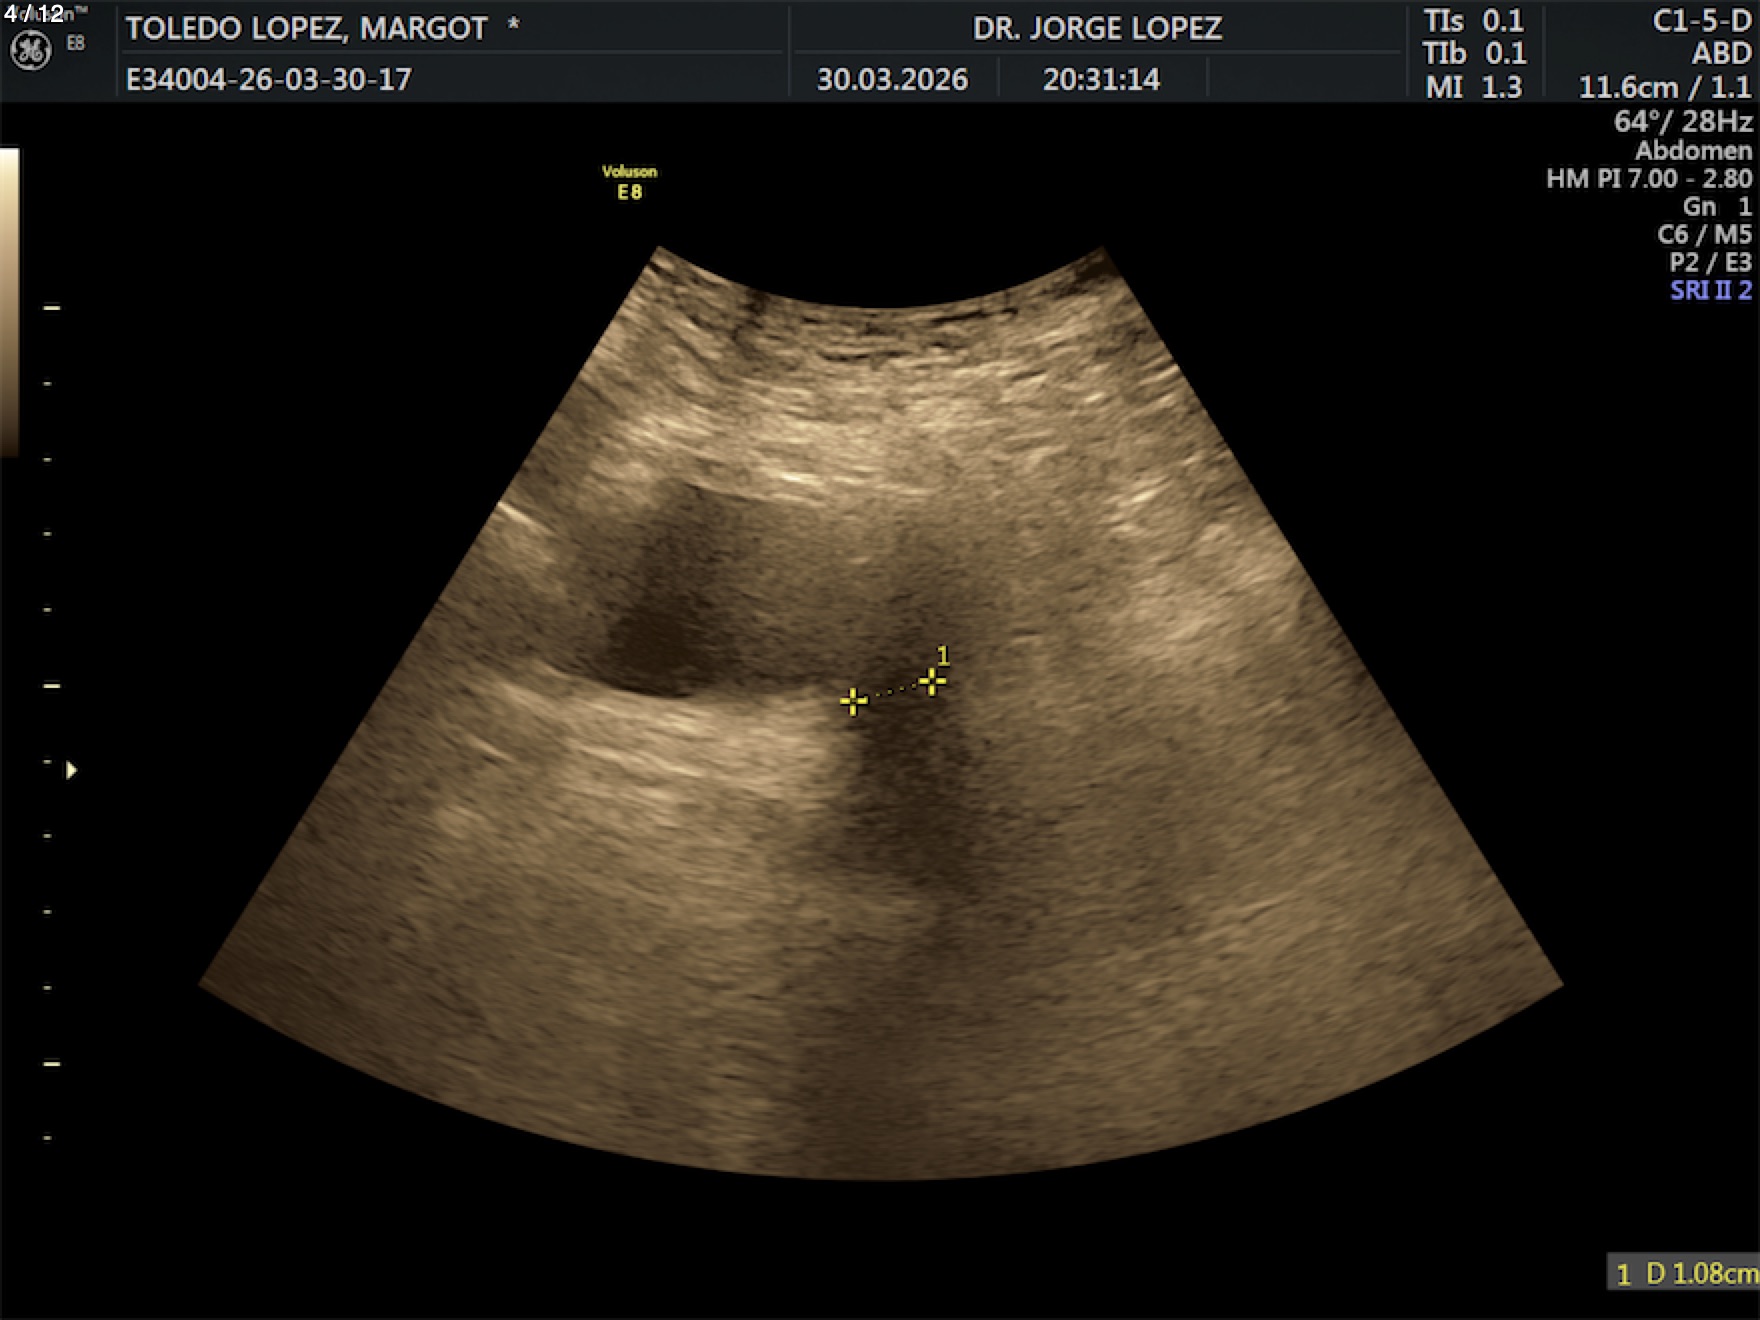Click the exam time 20:31:14
This screenshot has width=1760, height=1320.
[x=1101, y=80]
